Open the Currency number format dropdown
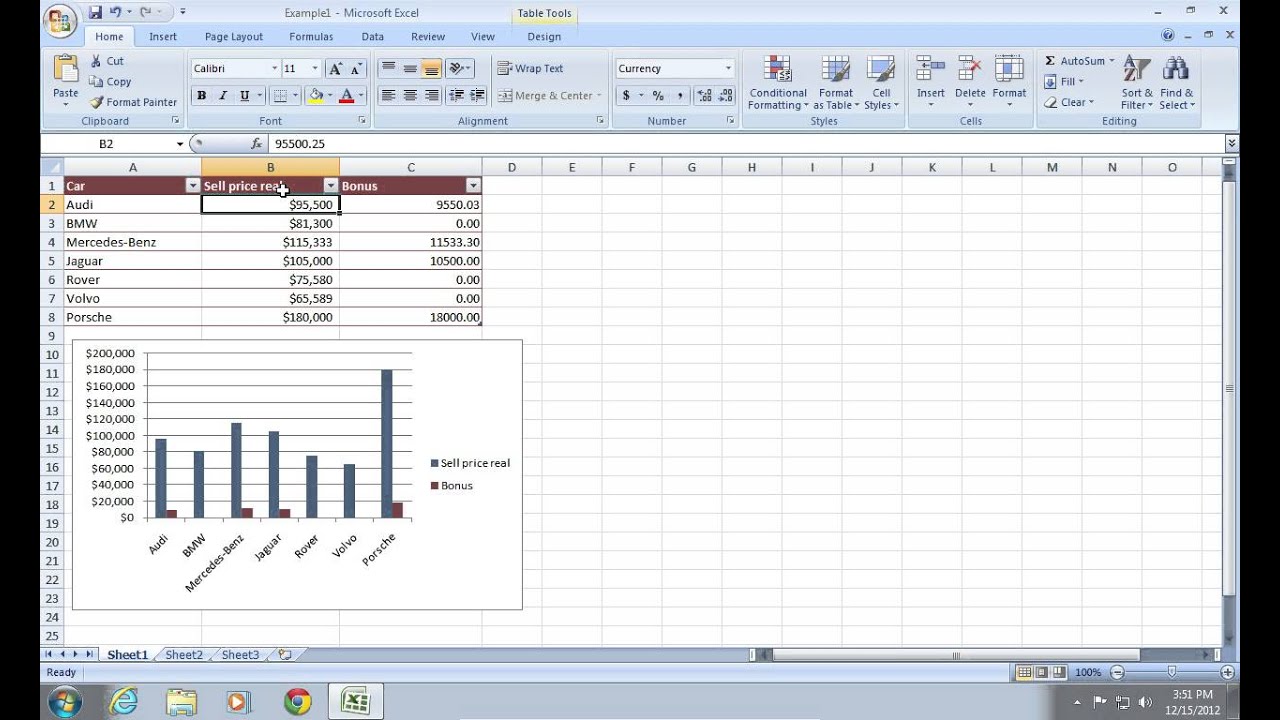 pyautogui.click(x=728, y=69)
